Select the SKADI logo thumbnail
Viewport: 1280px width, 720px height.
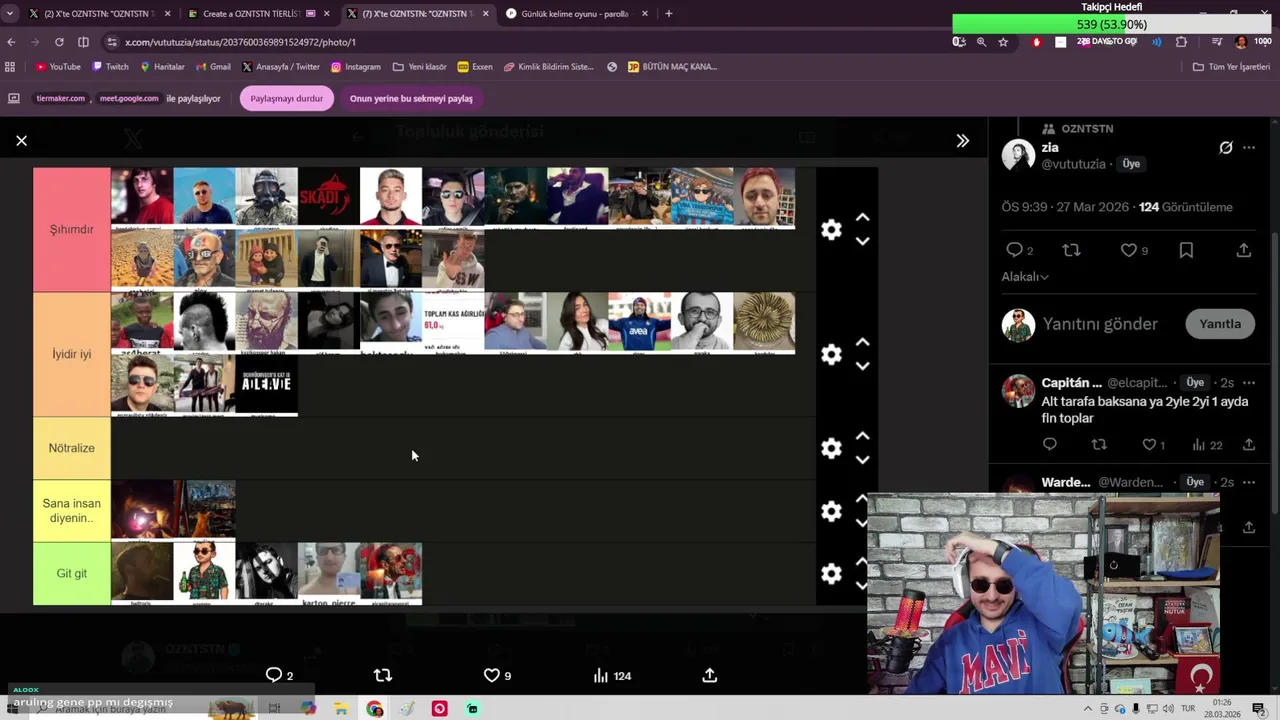coord(328,197)
